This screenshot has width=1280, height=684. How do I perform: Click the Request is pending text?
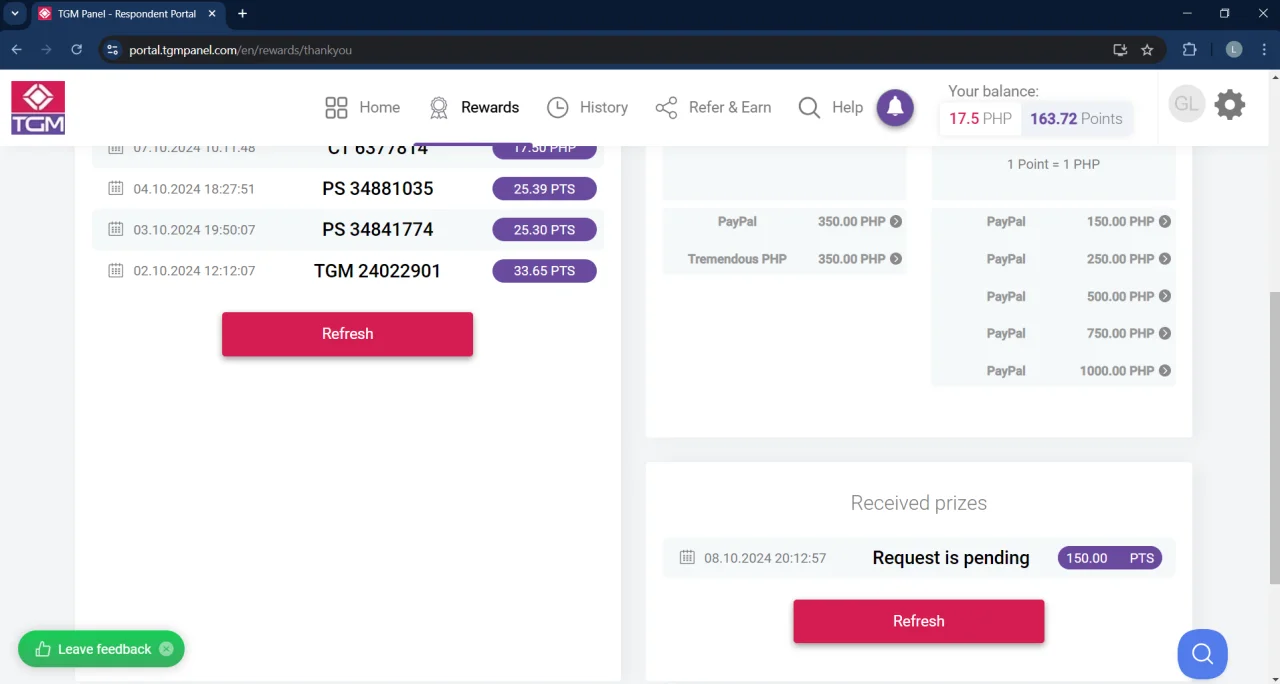click(951, 558)
